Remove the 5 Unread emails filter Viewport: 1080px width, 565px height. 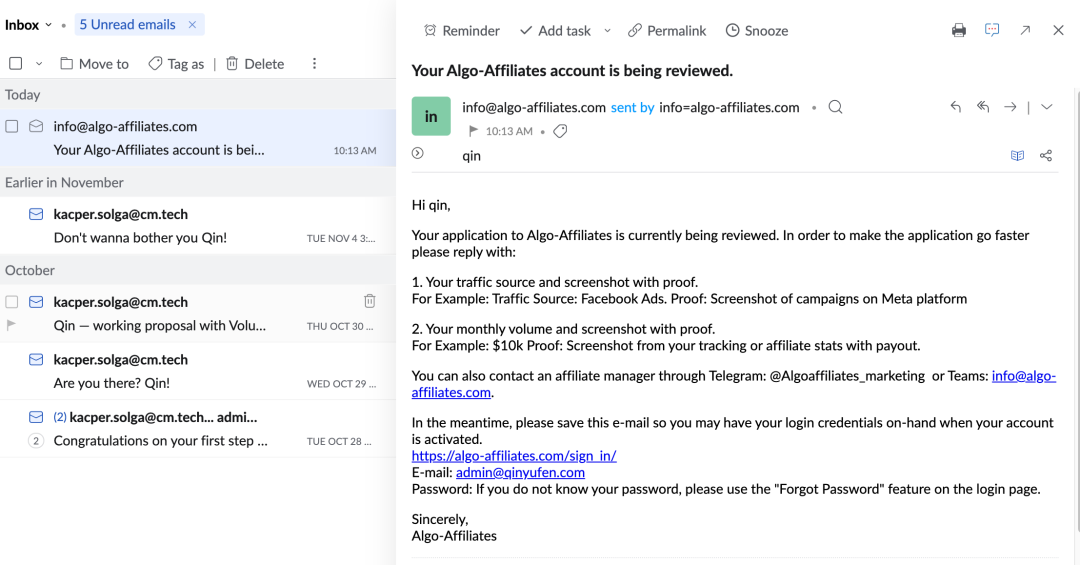point(192,25)
